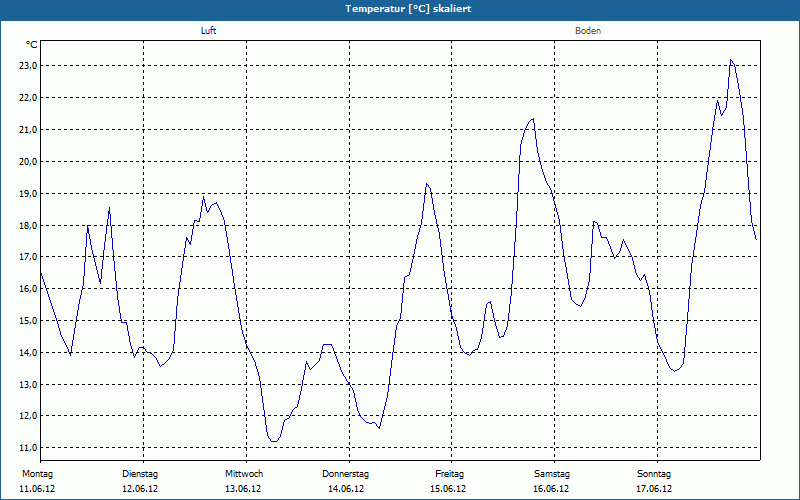The height and width of the screenshot is (500, 800).
Task: Click the date 13.06.12
Action: click(x=243, y=489)
